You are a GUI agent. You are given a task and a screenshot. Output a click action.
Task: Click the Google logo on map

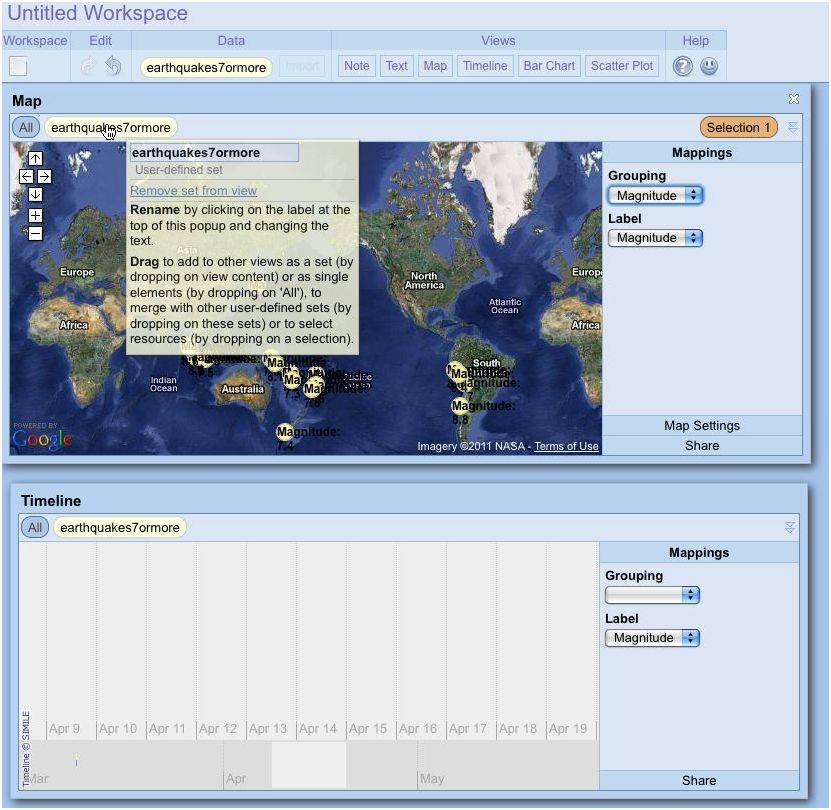coord(42,439)
